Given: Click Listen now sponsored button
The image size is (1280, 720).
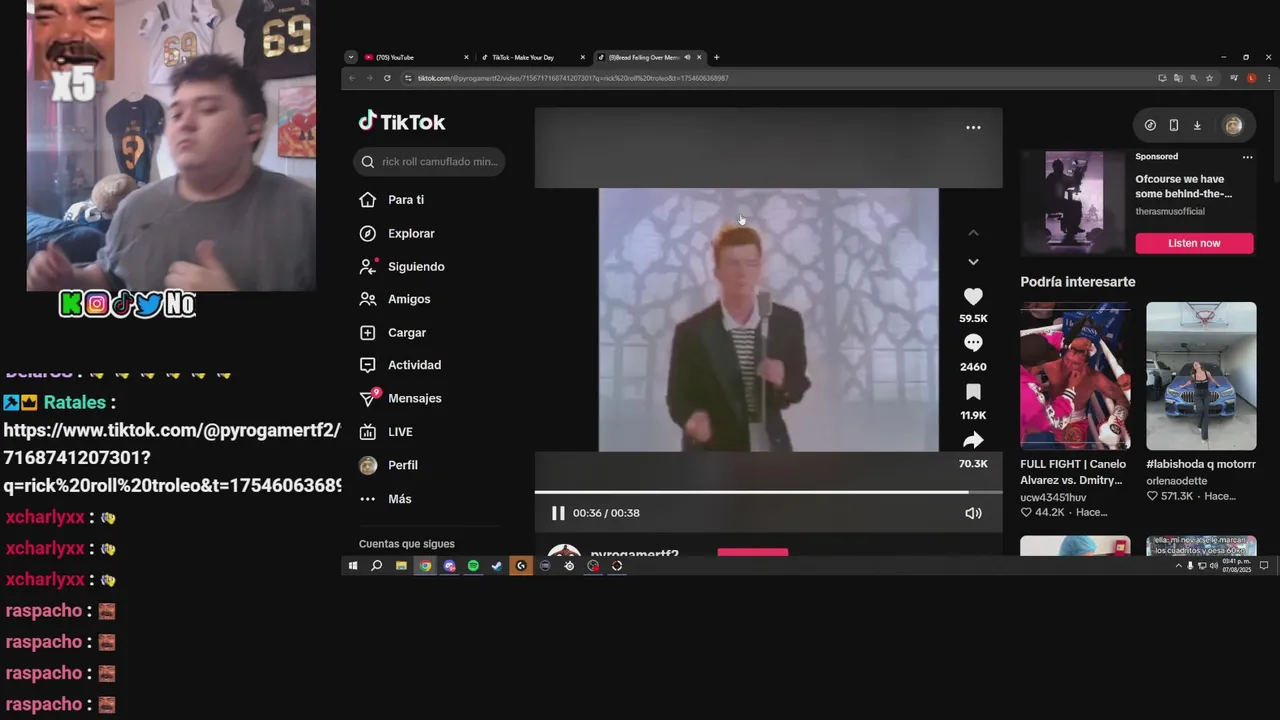Looking at the screenshot, I should (1194, 243).
